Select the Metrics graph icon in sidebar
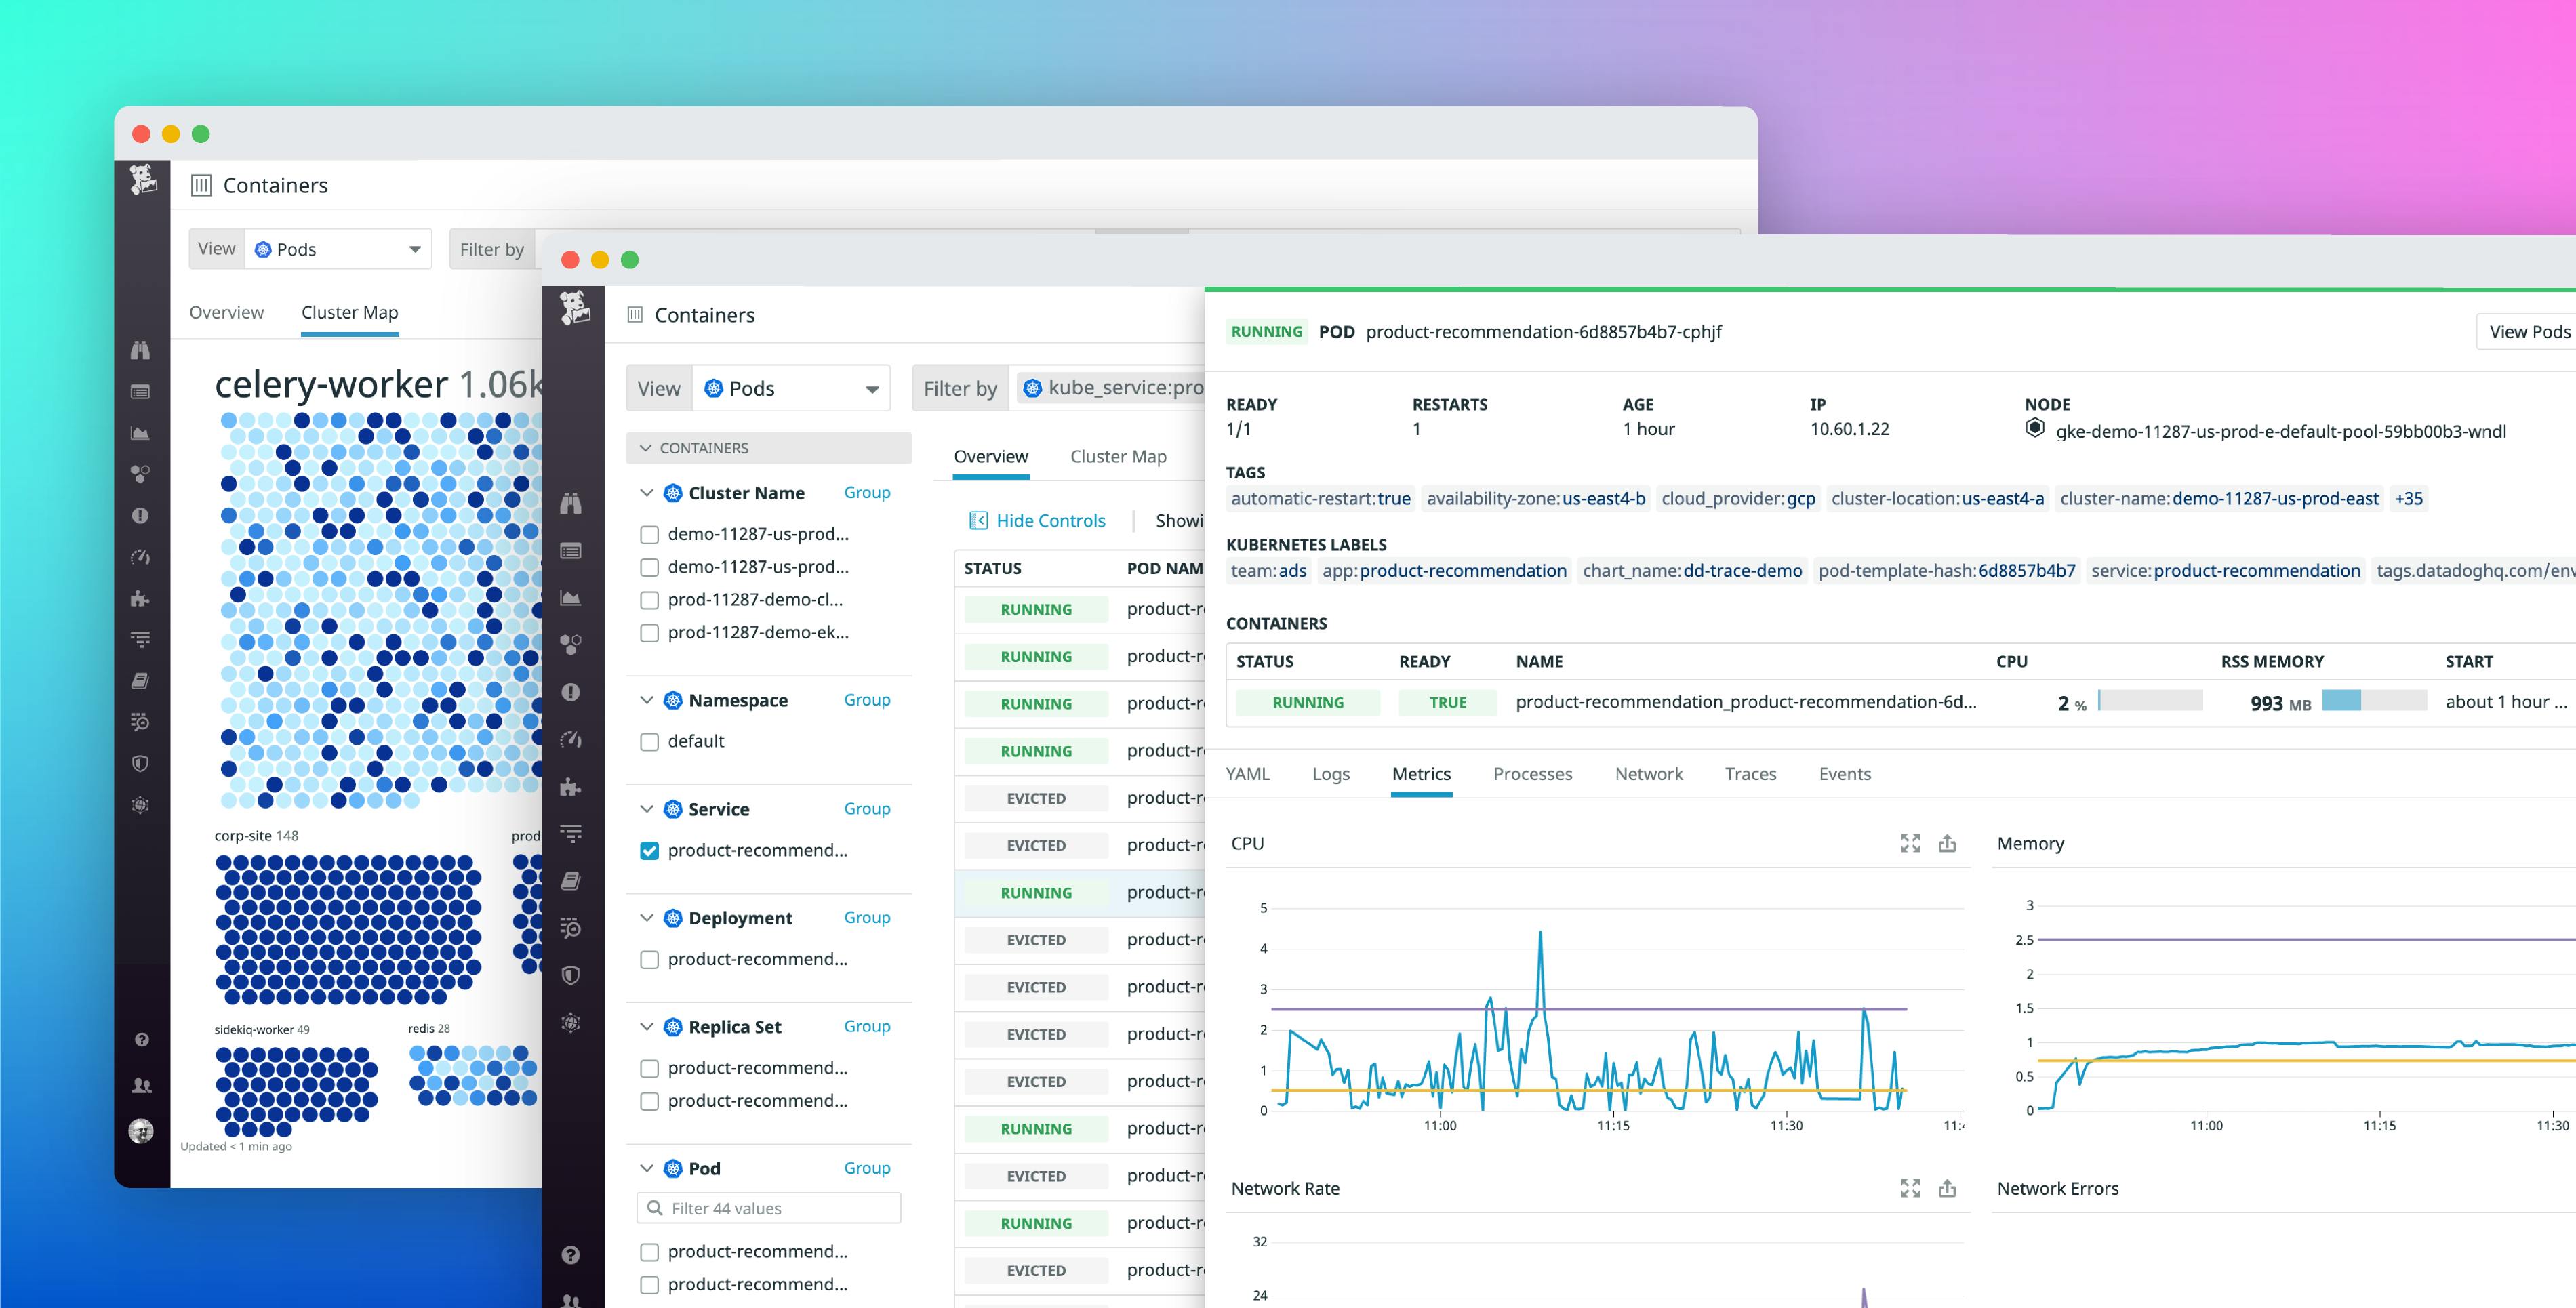 [x=572, y=598]
